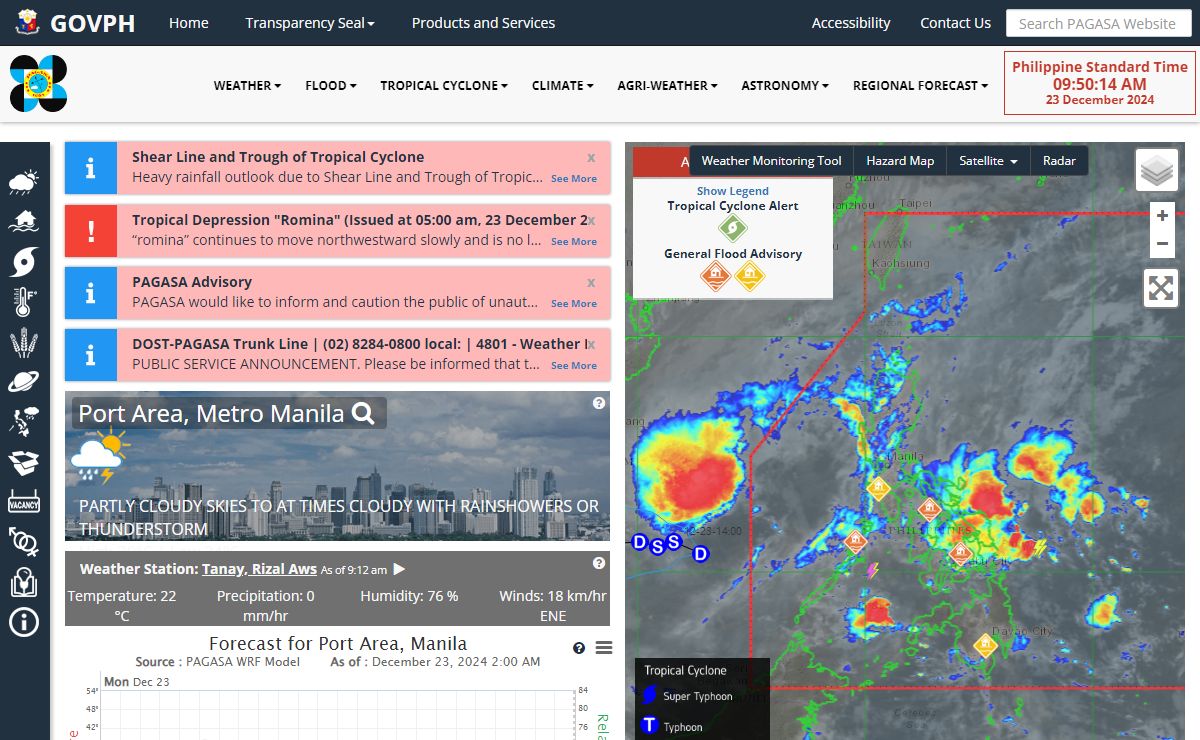Click help icon on city weather banner
1200x740 pixels.
pyautogui.click(x=599, y=403)
